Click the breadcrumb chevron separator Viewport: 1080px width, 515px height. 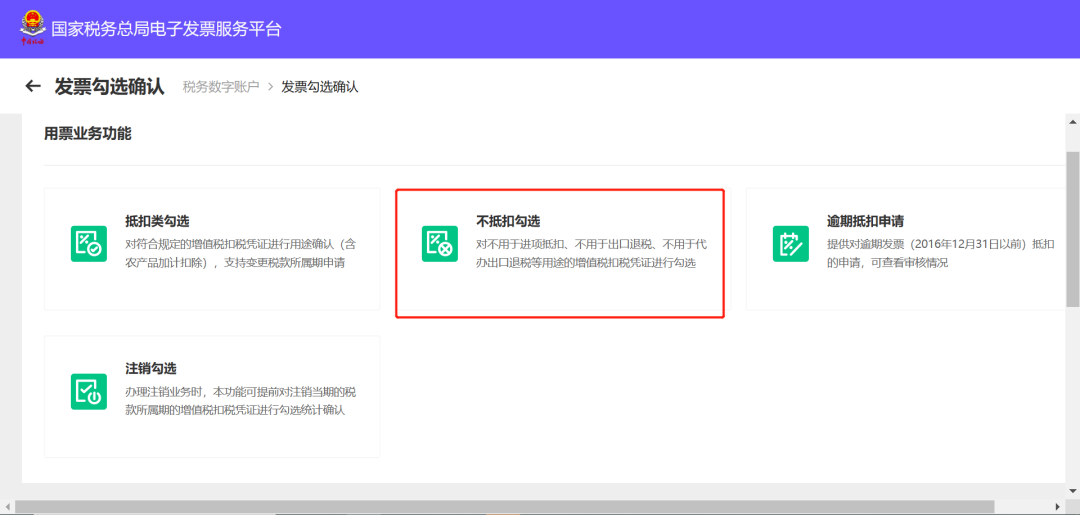[270, 87]
